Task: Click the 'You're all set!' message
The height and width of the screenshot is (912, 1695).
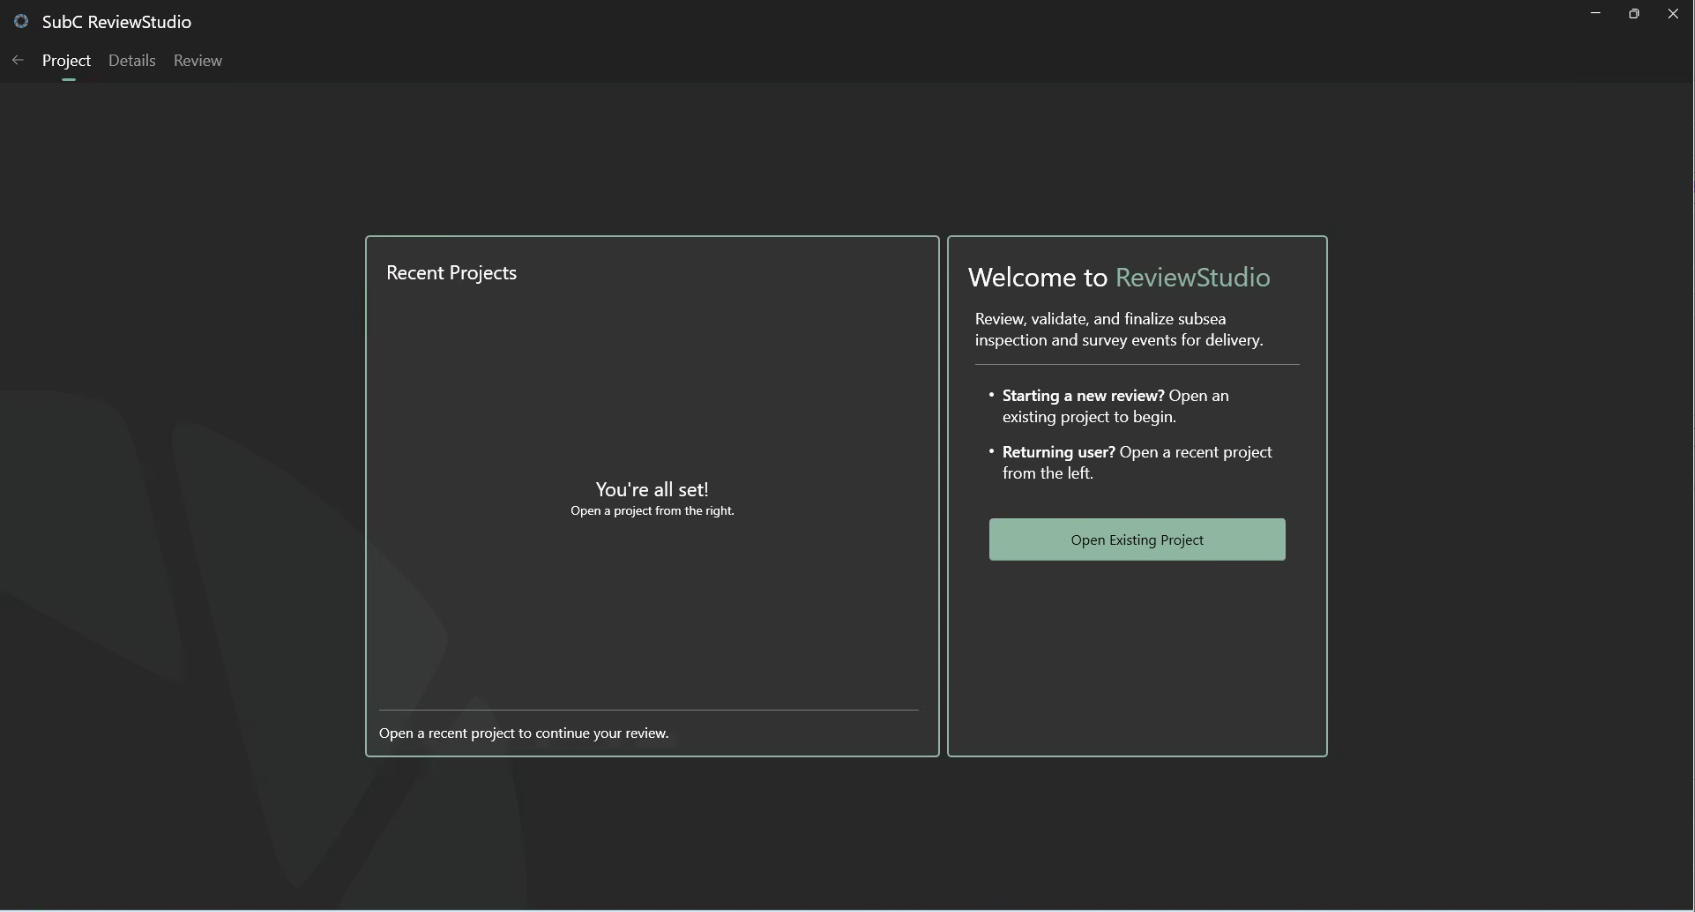Action: tap(652, 489)
